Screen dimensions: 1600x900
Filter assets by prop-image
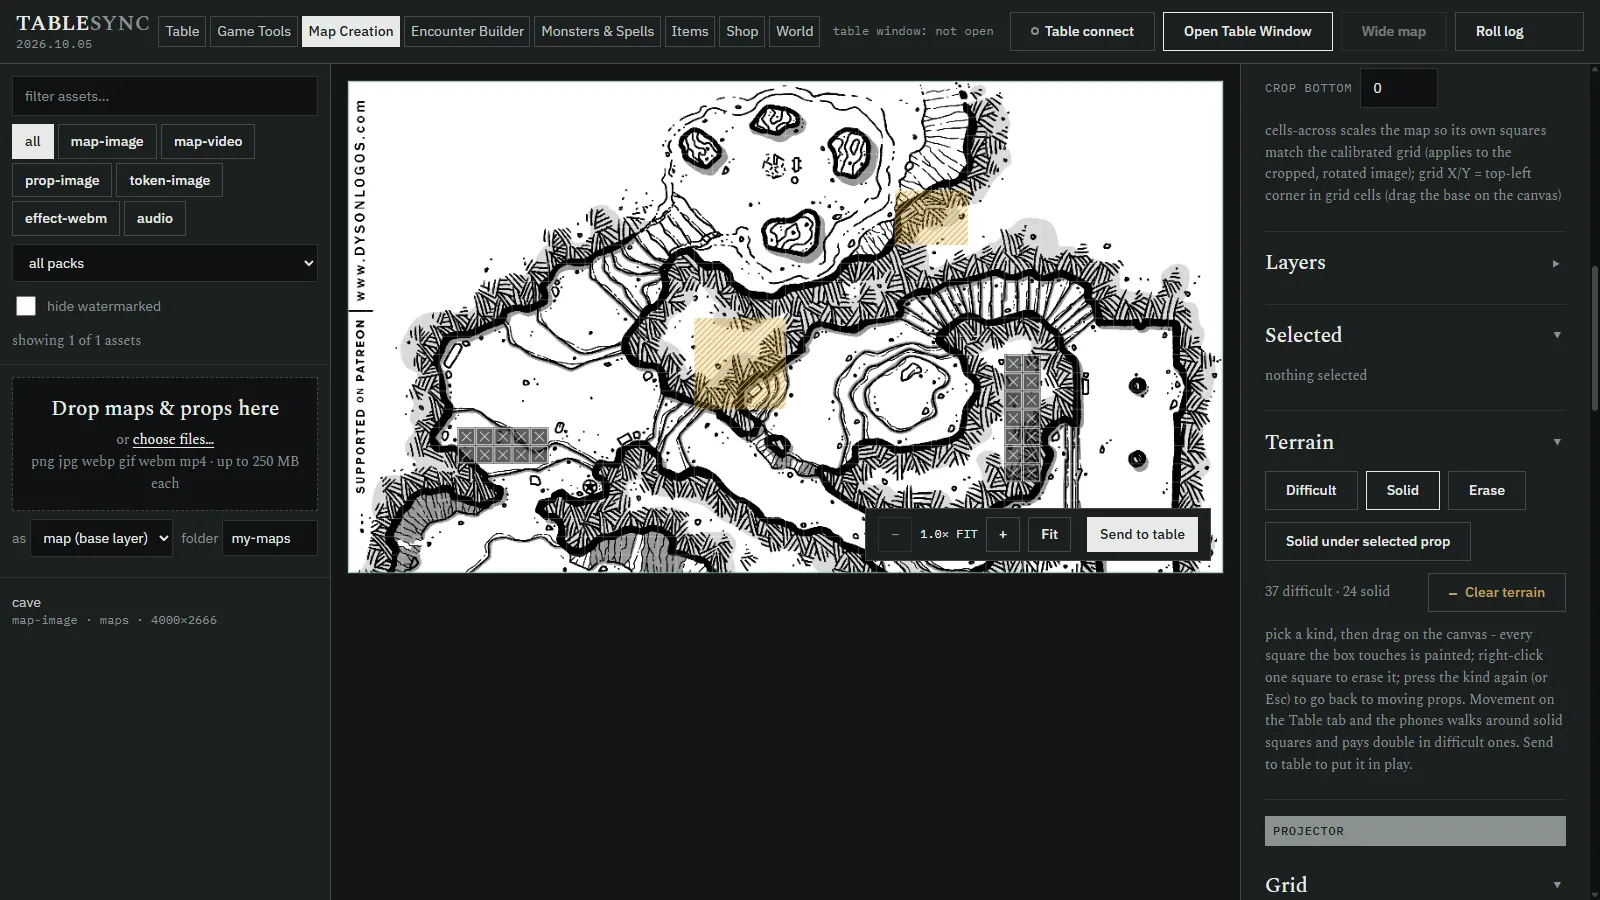[x=62, y=180]
